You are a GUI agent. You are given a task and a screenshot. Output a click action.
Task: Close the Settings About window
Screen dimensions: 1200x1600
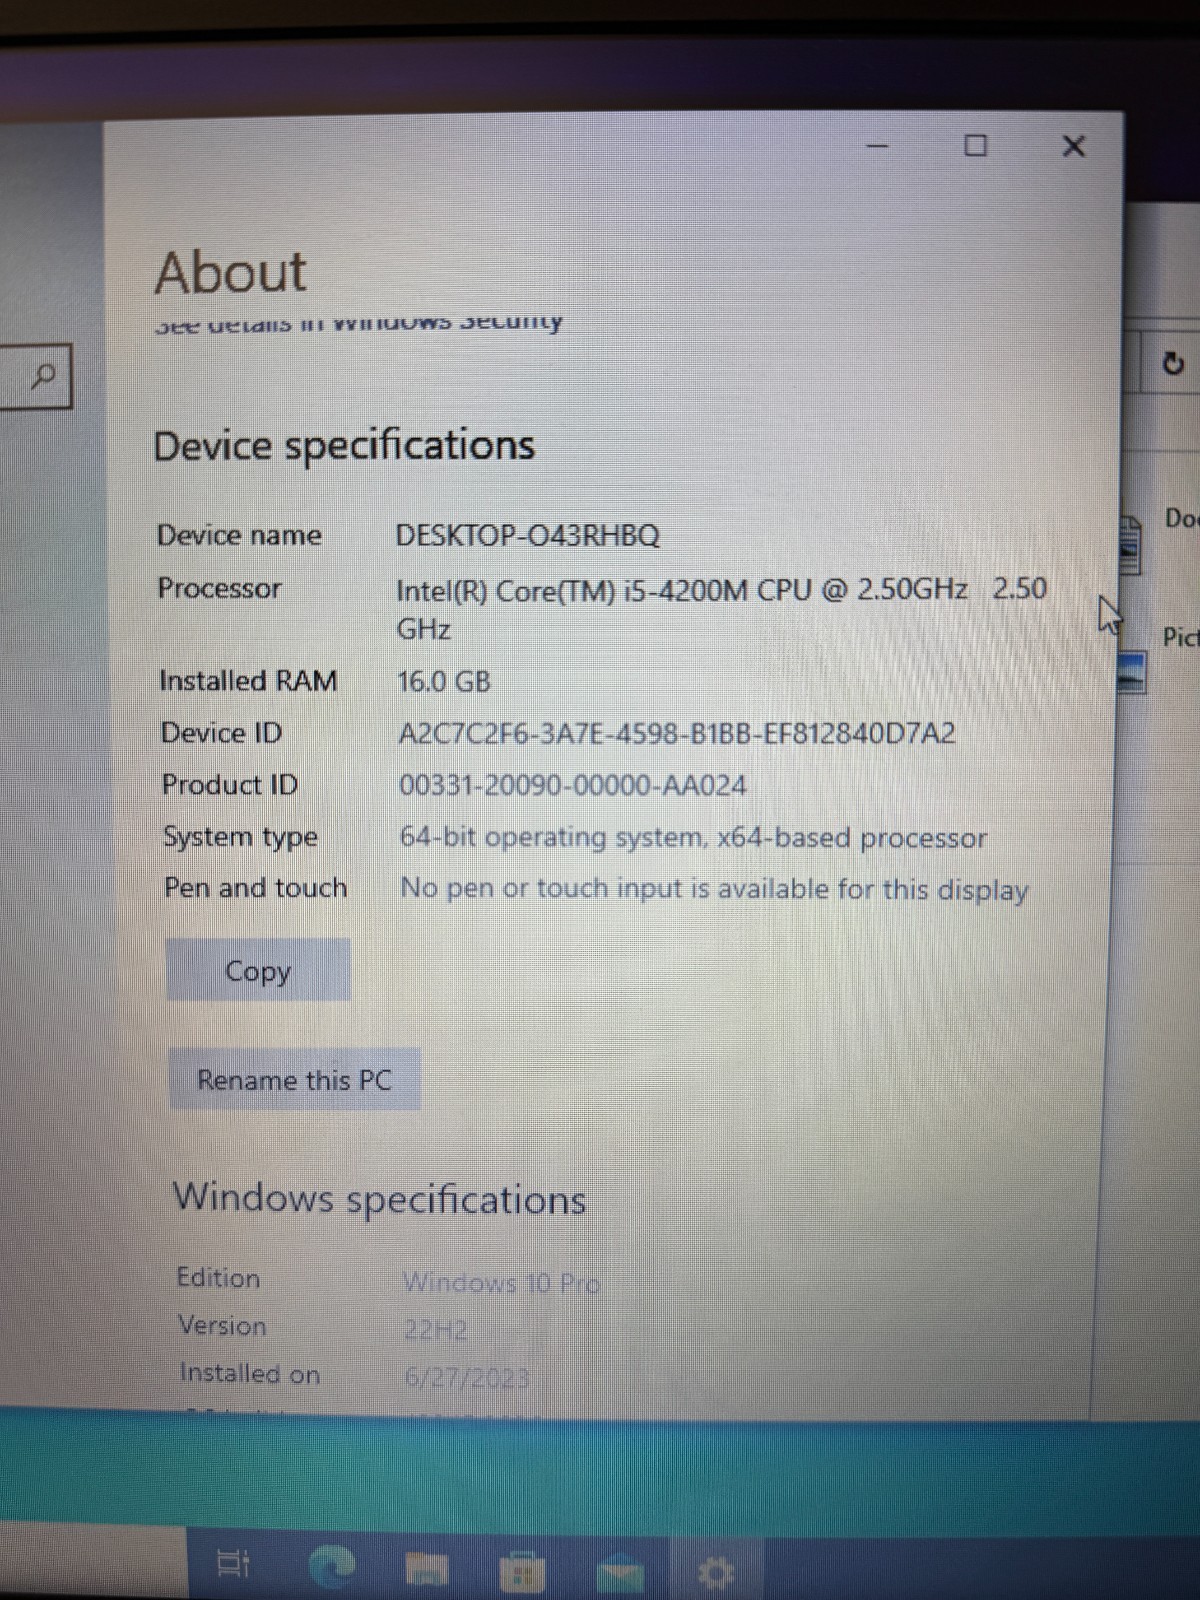[1073, 147]
